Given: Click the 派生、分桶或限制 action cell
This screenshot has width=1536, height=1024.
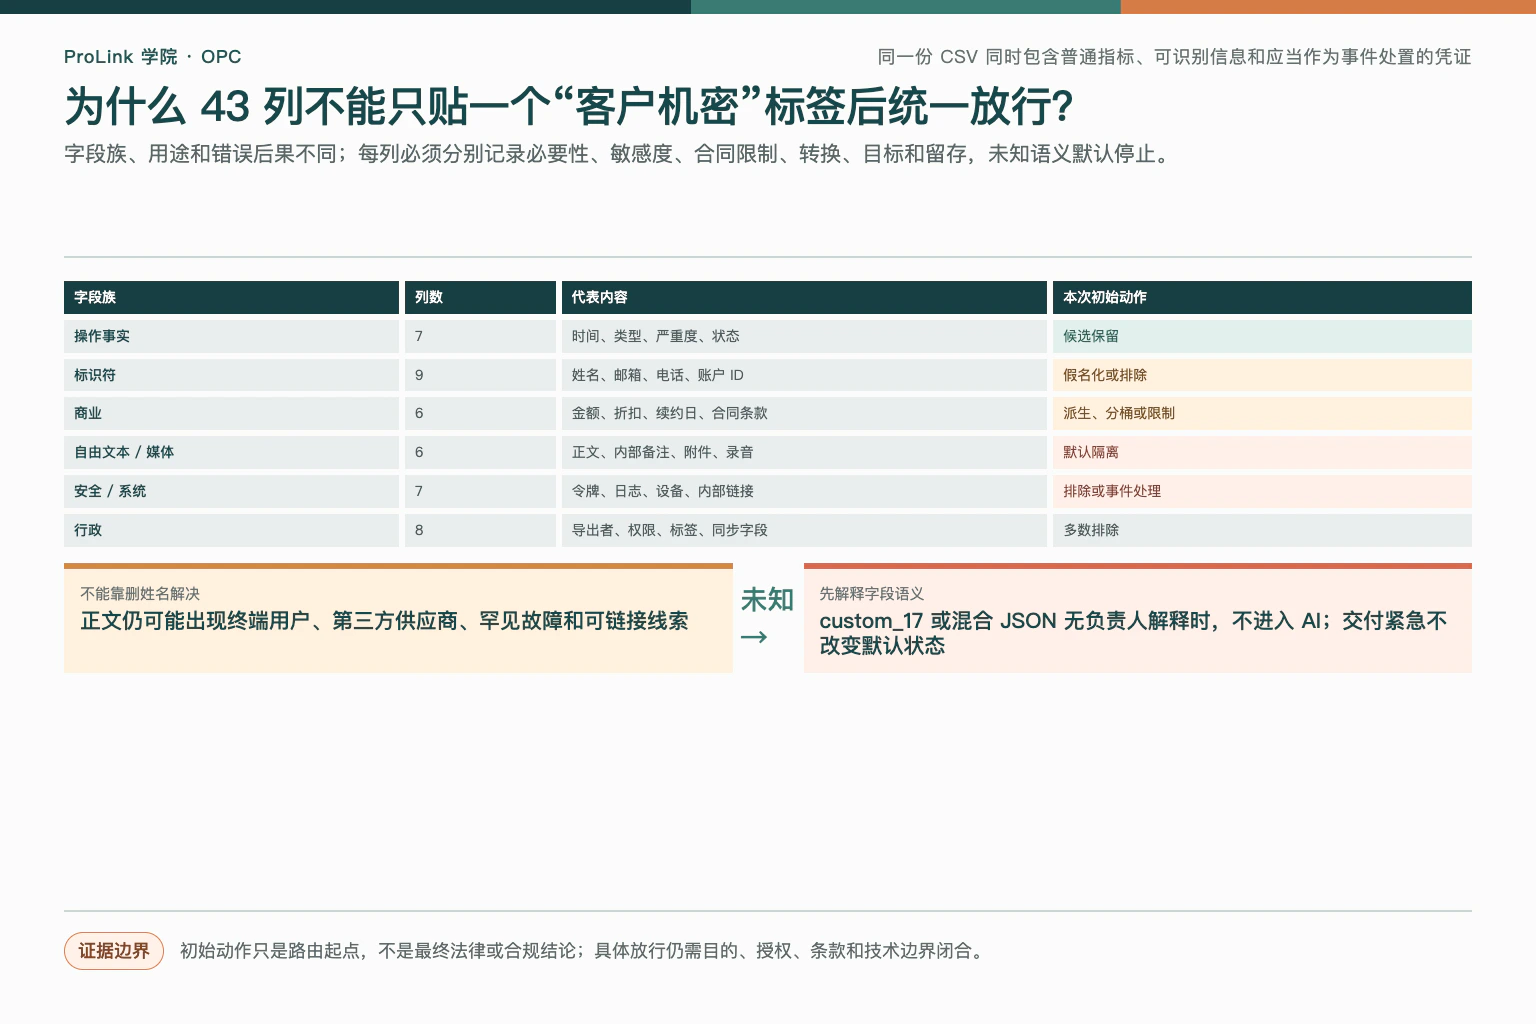Looking at the screenshot, I should click(1262, 413).
